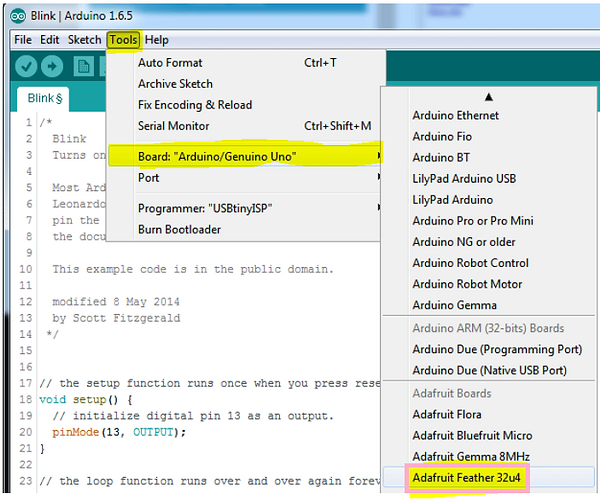Select the plain LilyPad Arduino board
This screenshot has height=500, width=600.
pos(489,200)
